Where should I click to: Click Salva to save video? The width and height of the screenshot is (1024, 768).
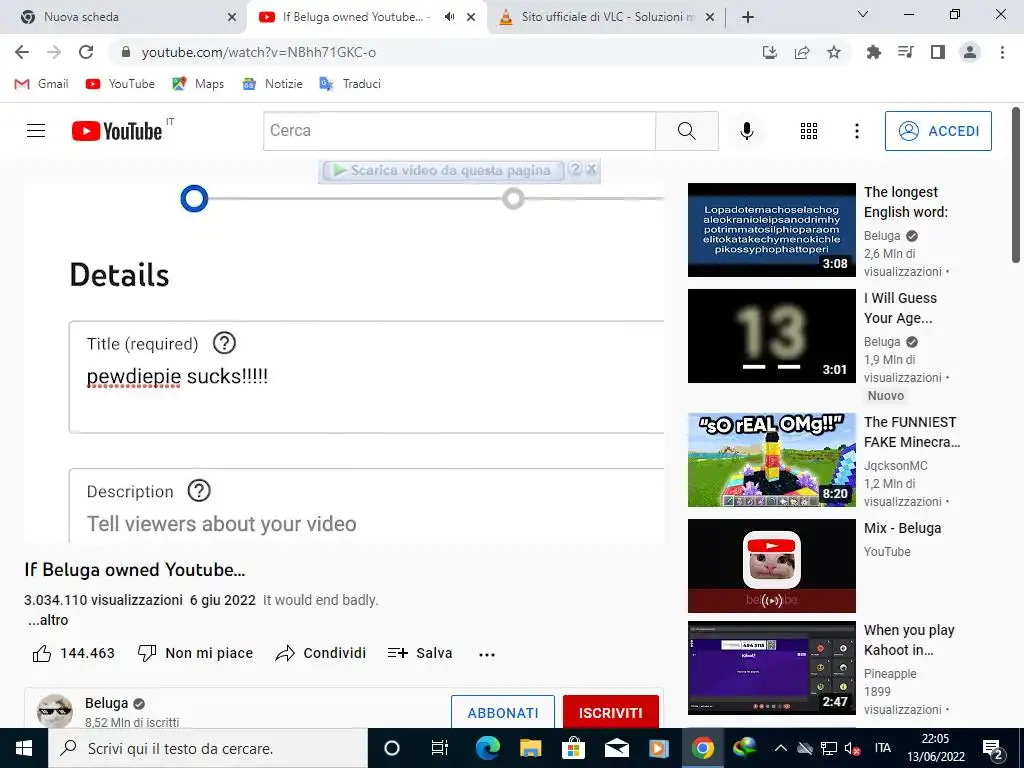coord(420,653)
